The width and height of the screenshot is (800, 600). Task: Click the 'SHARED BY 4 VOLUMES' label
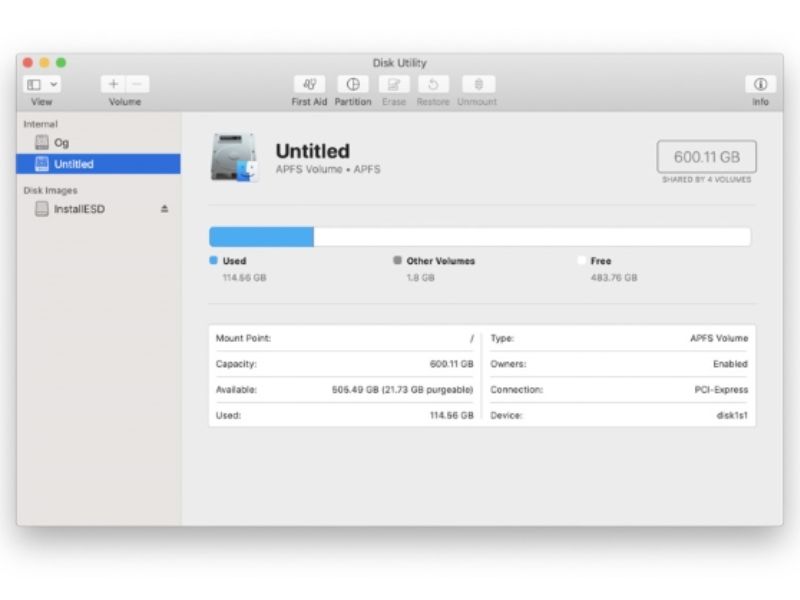(x=707, y=180)
